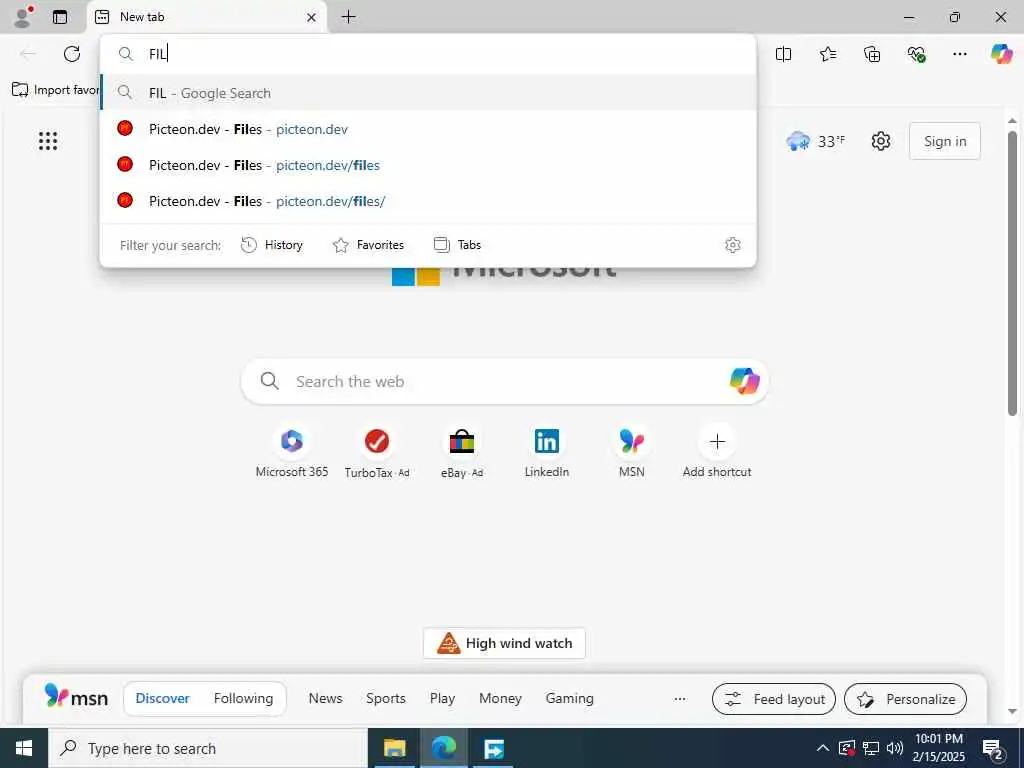The height and width of the screenshot is (768, 1024).
Task: Select FIL - Google Search suggestion
Action: tap(428, 93)
